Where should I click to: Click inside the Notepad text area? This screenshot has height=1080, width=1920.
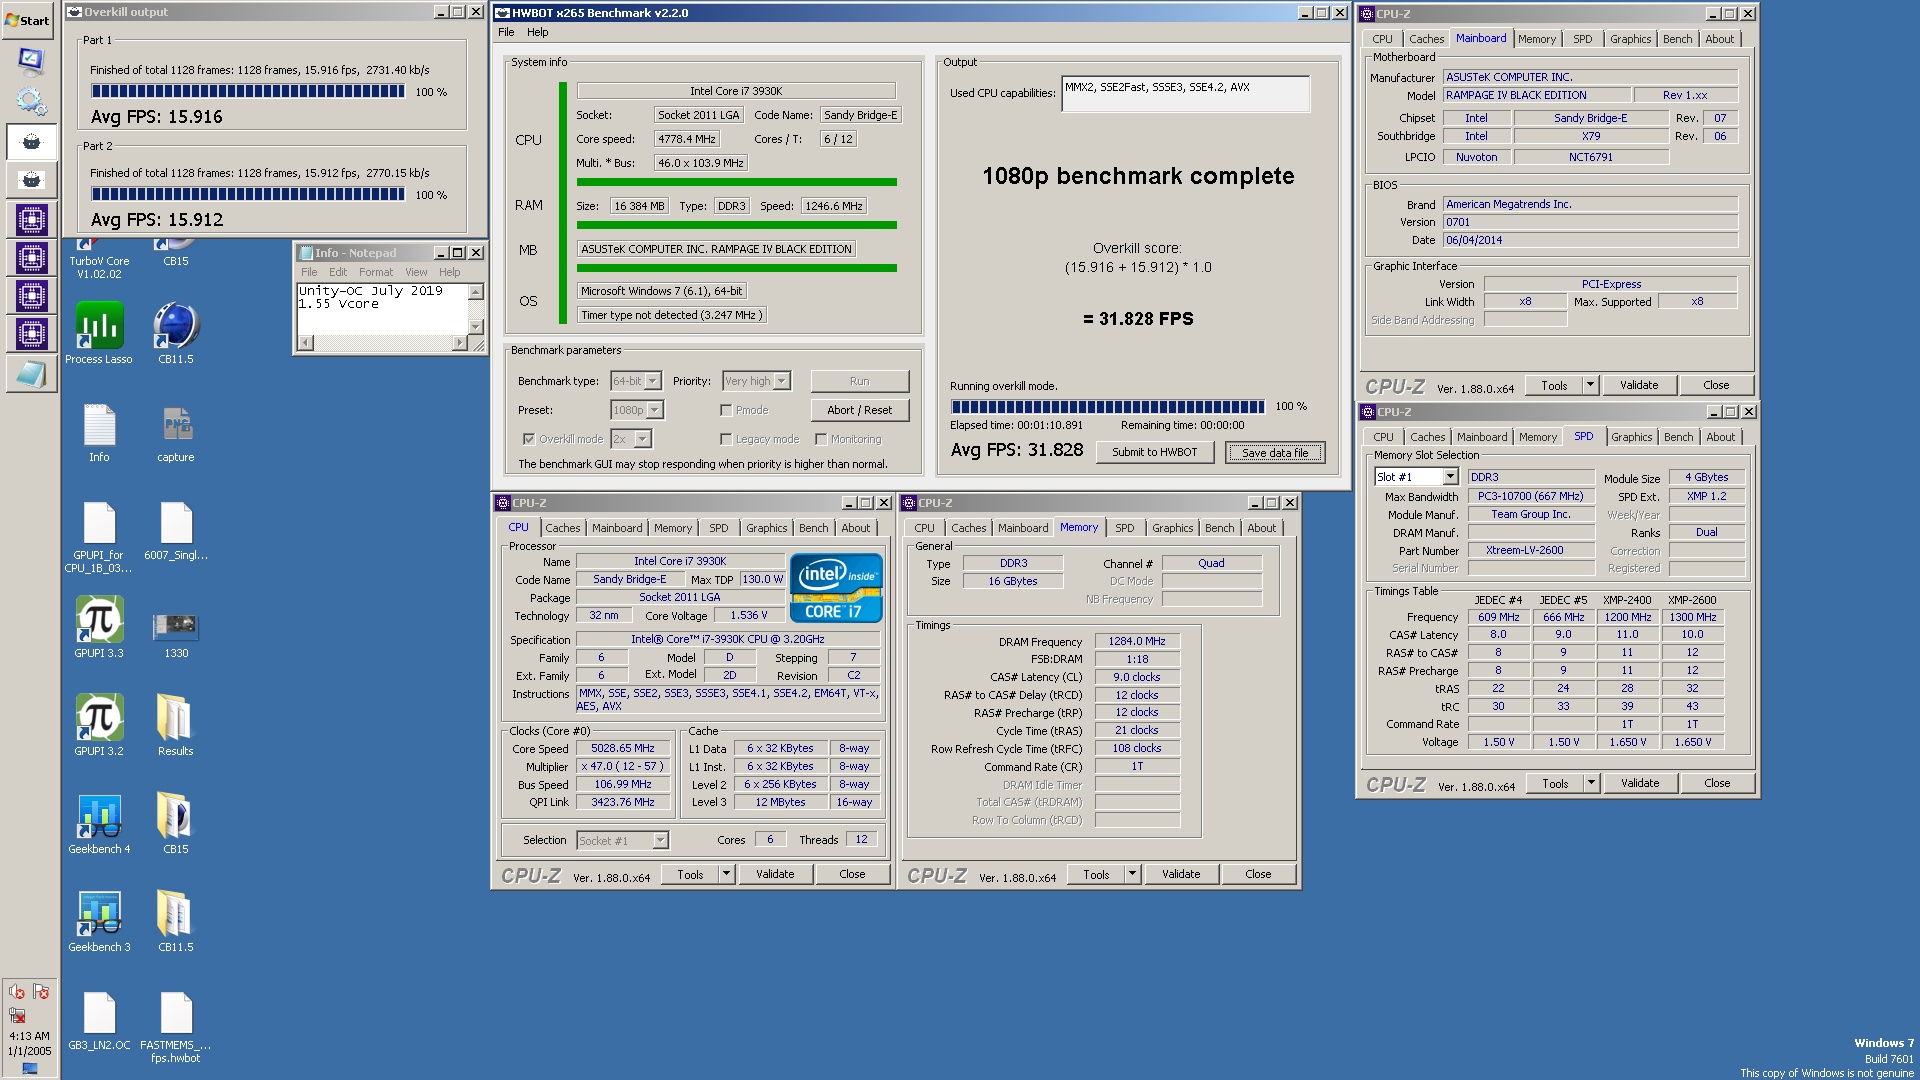[x=382, y=309]
